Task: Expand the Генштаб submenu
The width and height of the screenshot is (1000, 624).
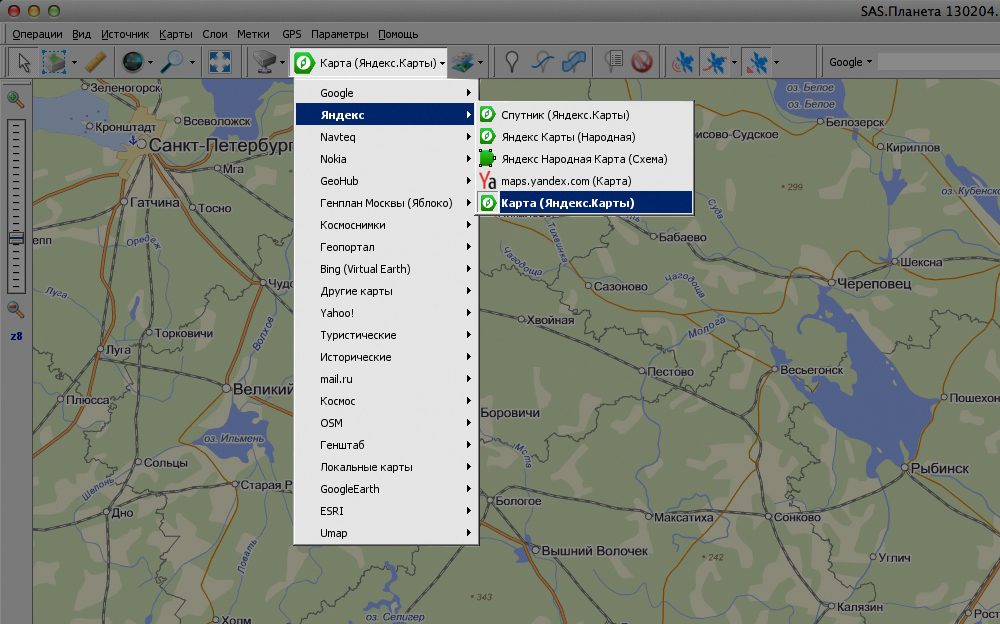Action: click(x=386, y=445)
